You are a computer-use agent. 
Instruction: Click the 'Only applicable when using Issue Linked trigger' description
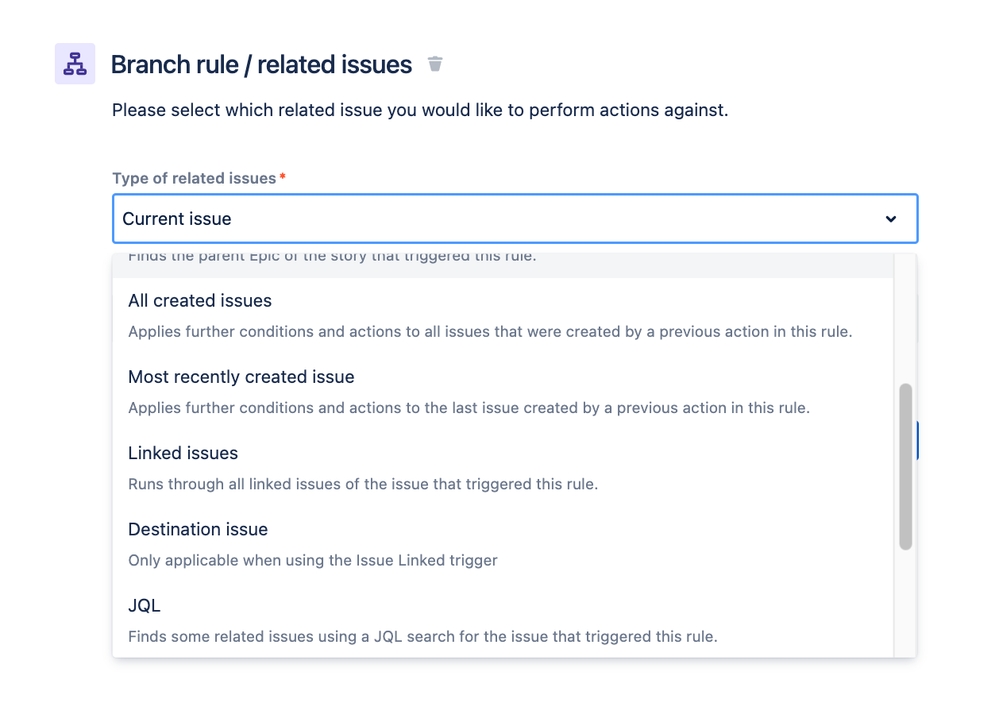[312, 560]
